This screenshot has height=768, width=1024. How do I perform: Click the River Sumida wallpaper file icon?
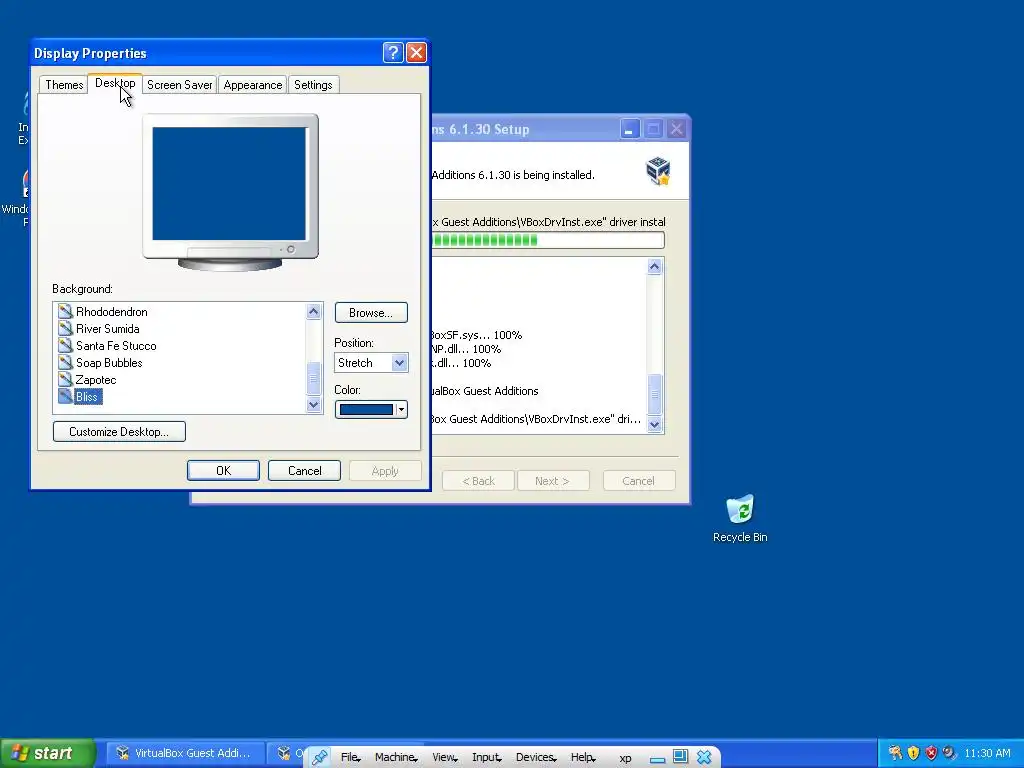point(65,328)
